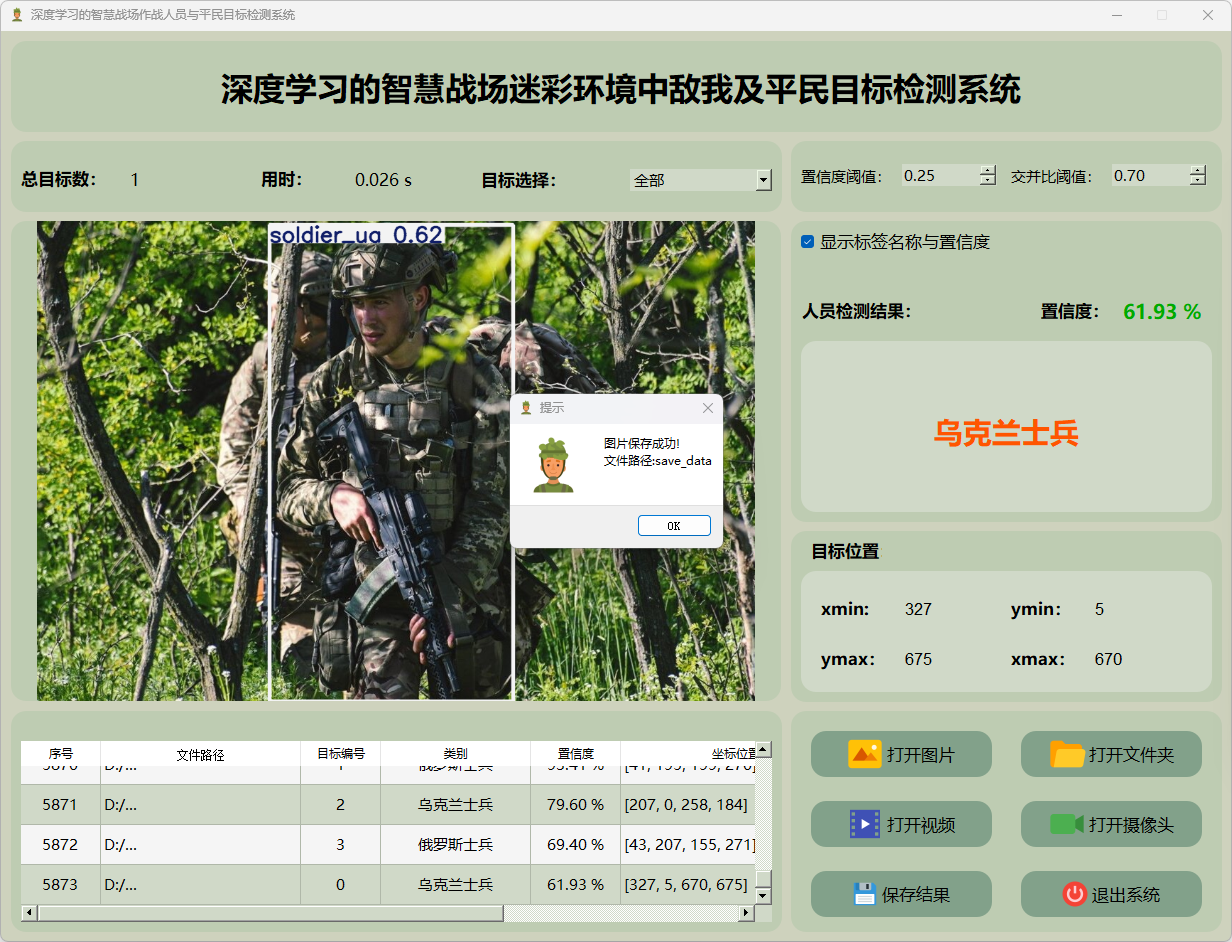The height and width of the screenshot is (942, 1232).
Task: Click the 置信度 column header in table
Action: click(x=575, y=754)
